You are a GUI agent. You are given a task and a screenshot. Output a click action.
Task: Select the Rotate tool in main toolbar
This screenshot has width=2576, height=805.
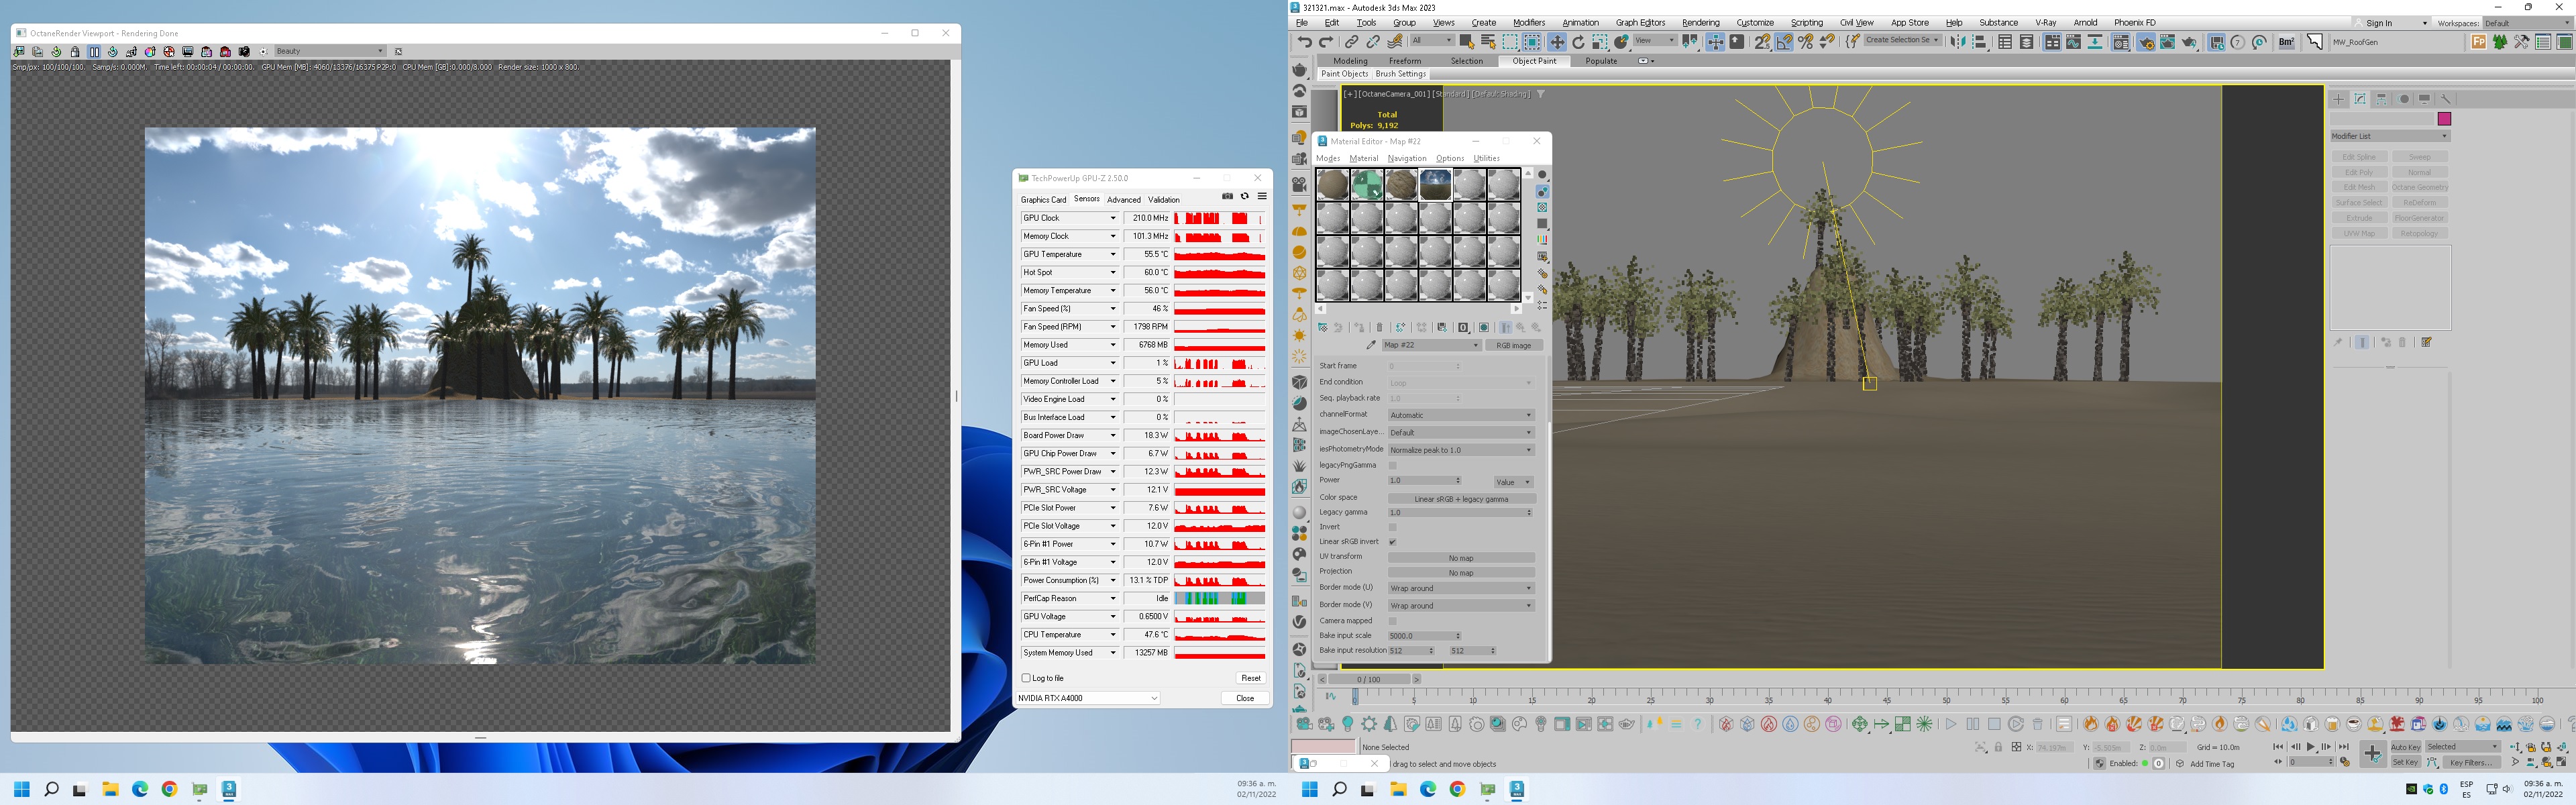coord(1578,42)
